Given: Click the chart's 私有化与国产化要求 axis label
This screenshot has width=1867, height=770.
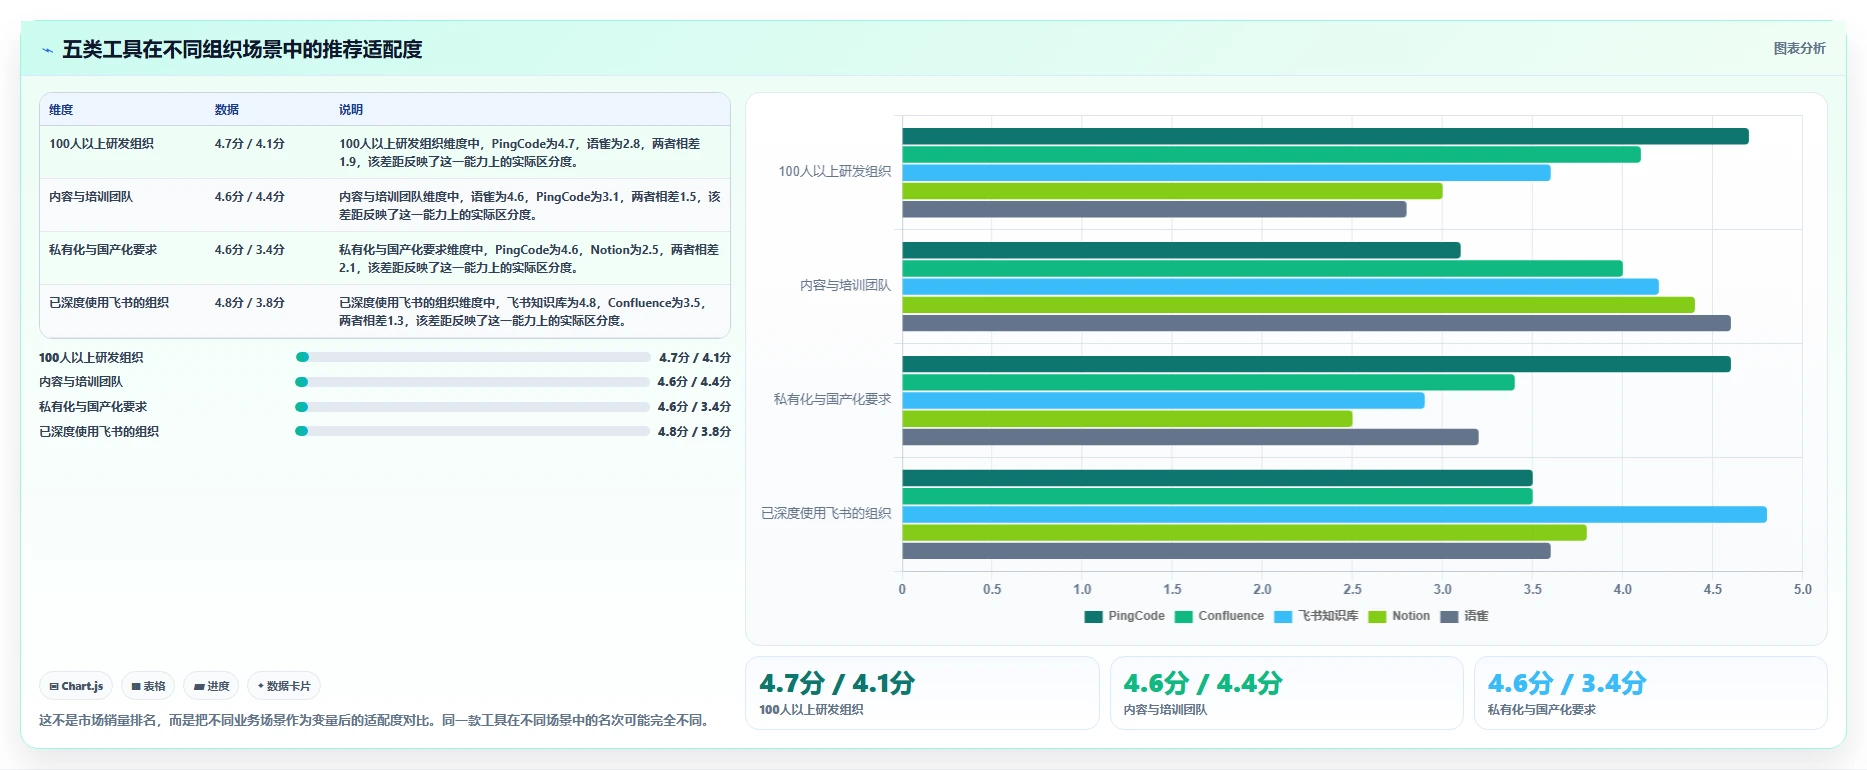Looking at the screenshot, I should (833, 400).
